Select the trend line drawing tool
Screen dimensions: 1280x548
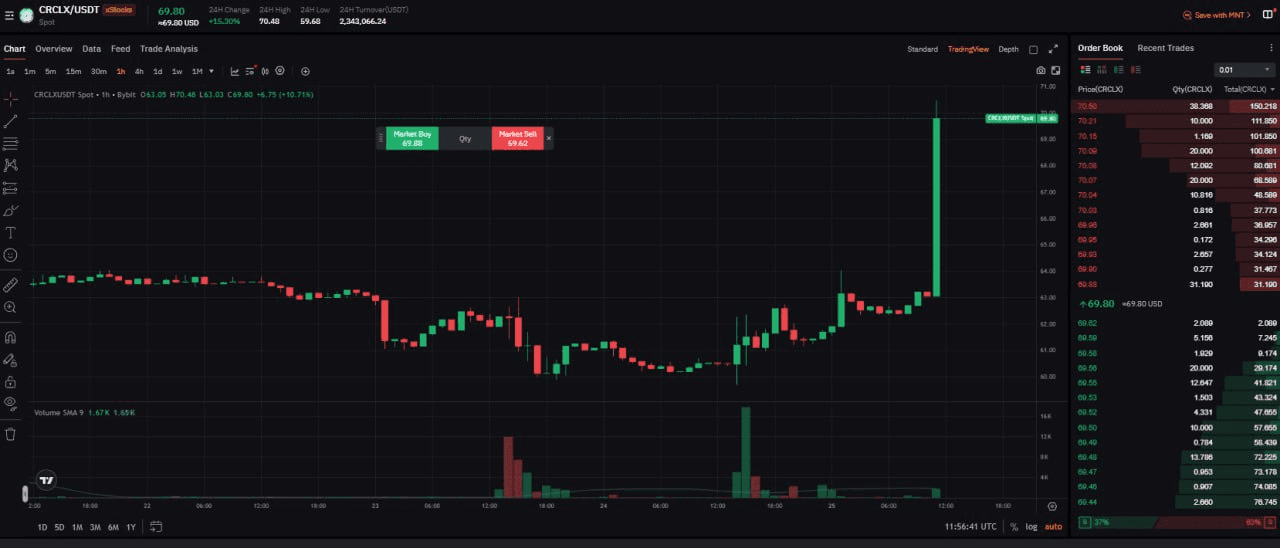(x=11, y=121)
